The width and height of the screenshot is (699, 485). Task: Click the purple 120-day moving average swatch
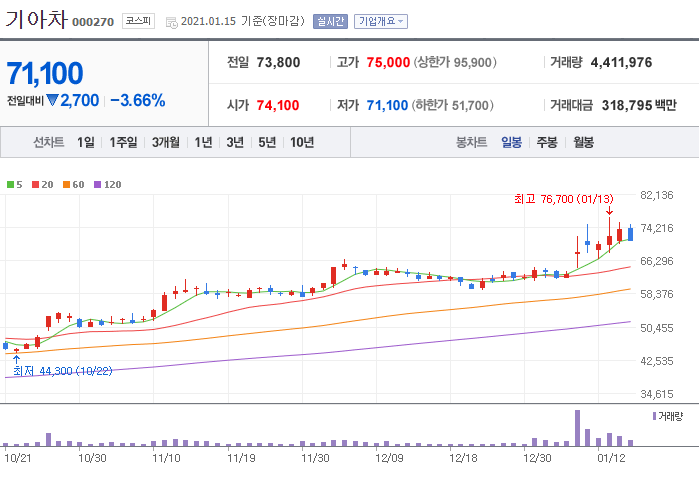98,185
